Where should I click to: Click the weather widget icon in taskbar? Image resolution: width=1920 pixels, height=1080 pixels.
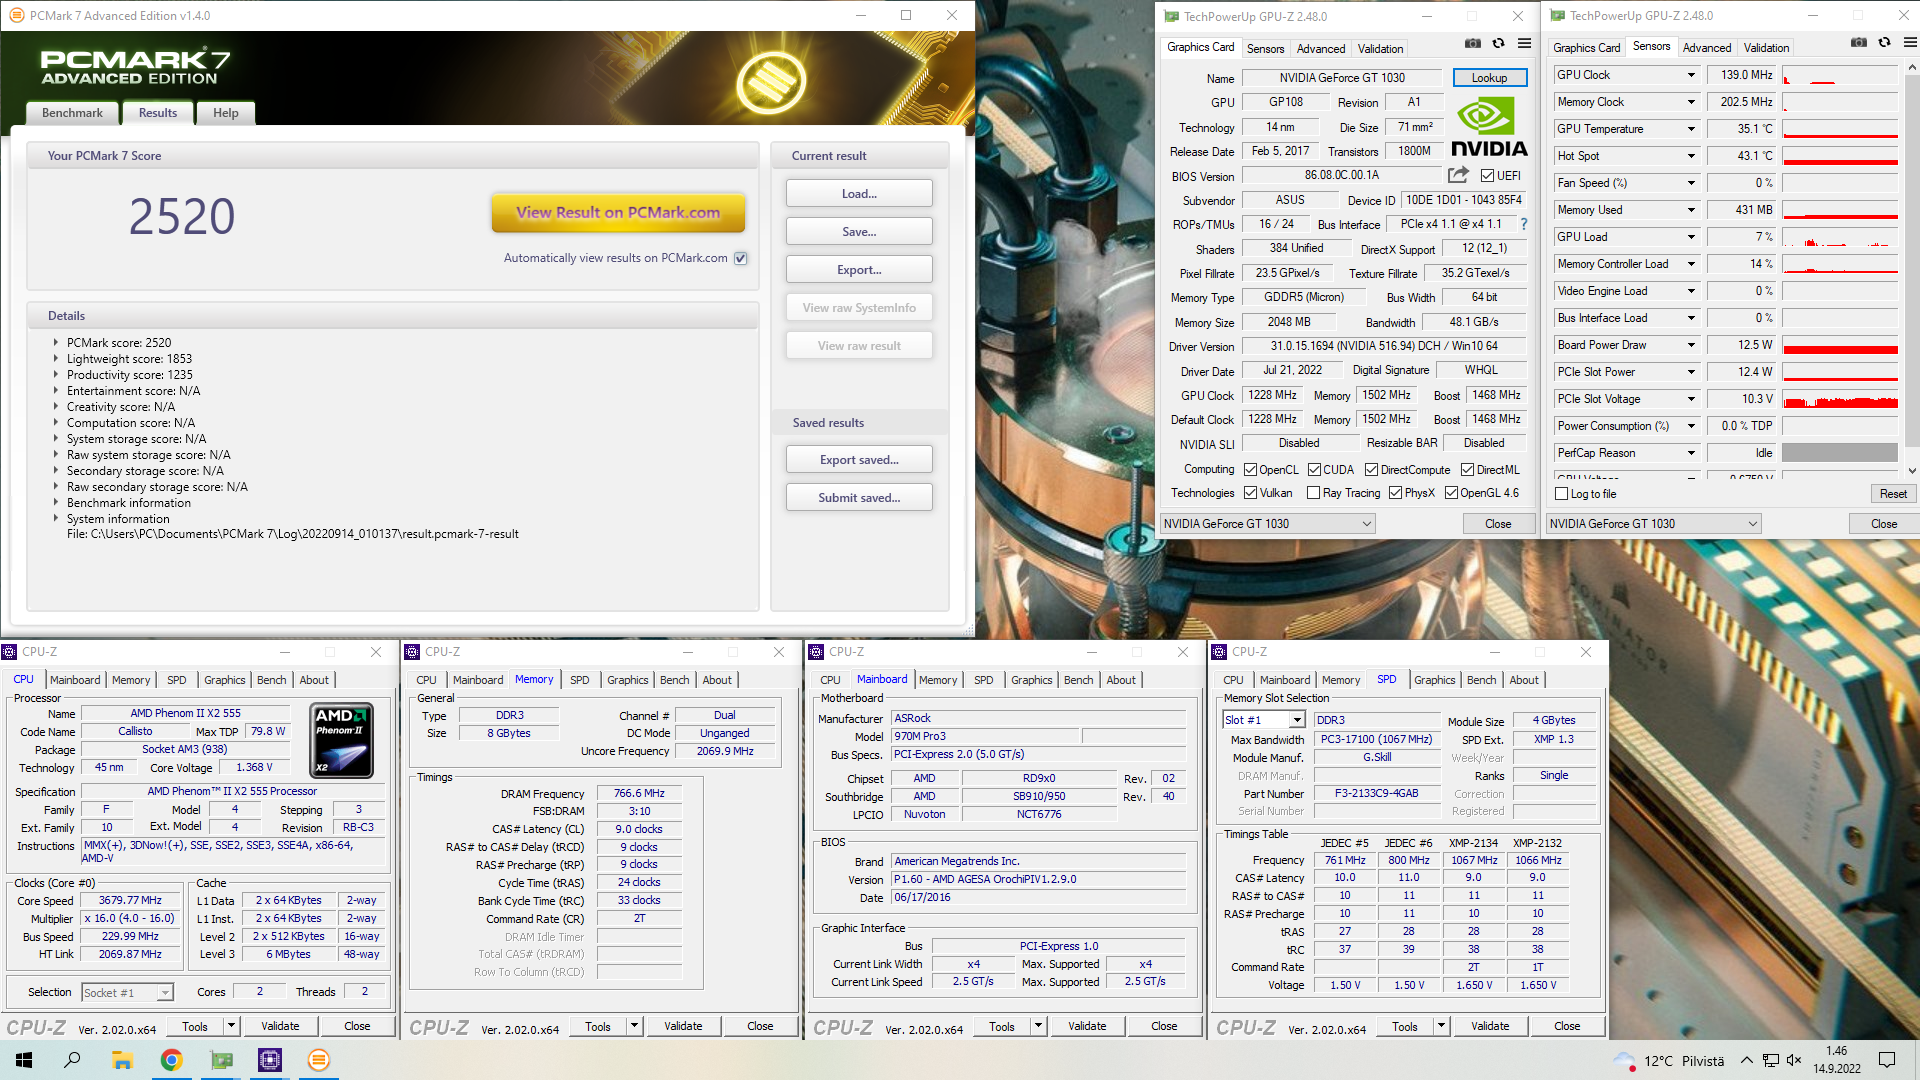pos(1625,1060)
